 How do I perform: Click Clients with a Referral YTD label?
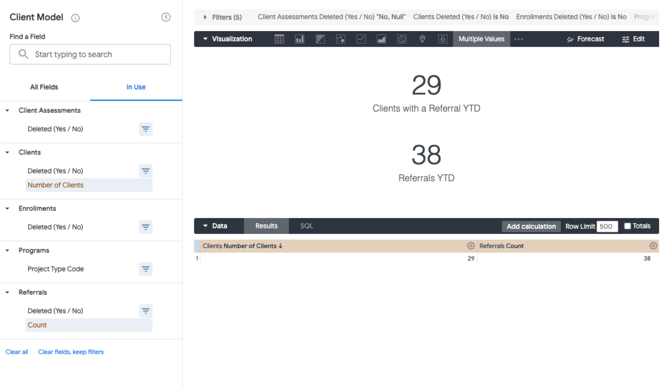426,108
